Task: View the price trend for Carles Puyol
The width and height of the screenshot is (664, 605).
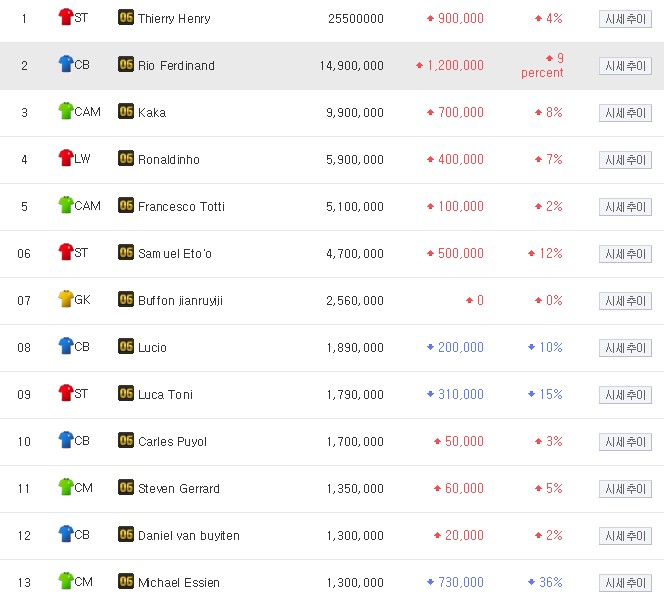Action: [625, 442]
